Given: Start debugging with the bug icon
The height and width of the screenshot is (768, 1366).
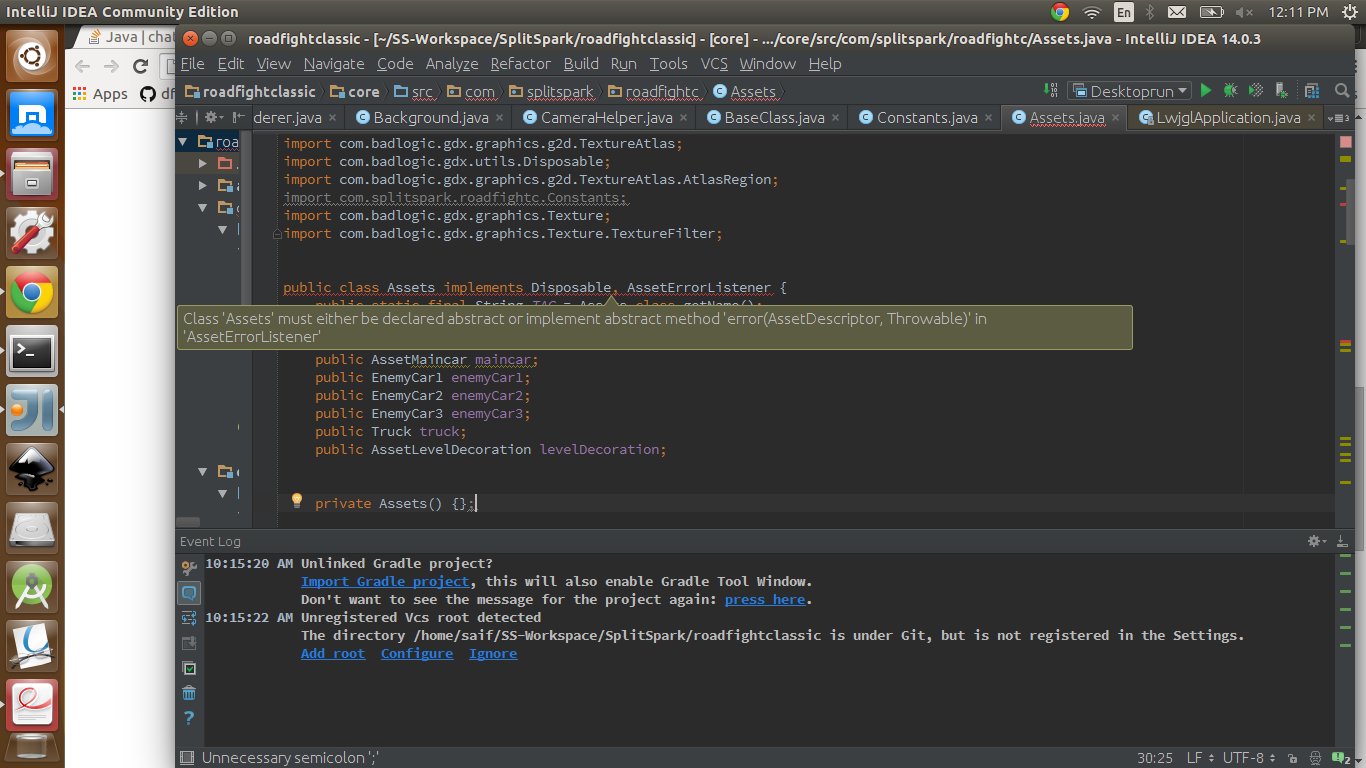Looking at the screenshot, I should [1231, 91].
